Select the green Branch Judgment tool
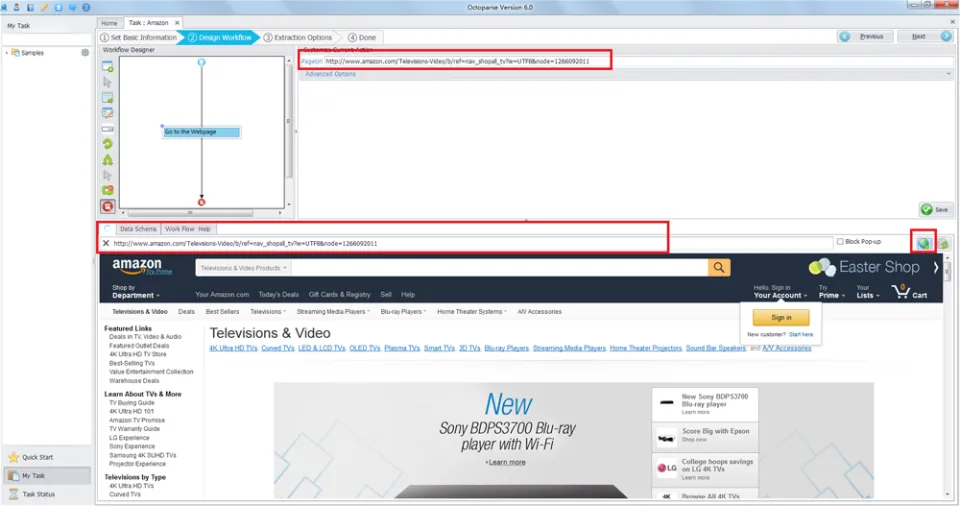The image size is (960, 506). (108, 160)
